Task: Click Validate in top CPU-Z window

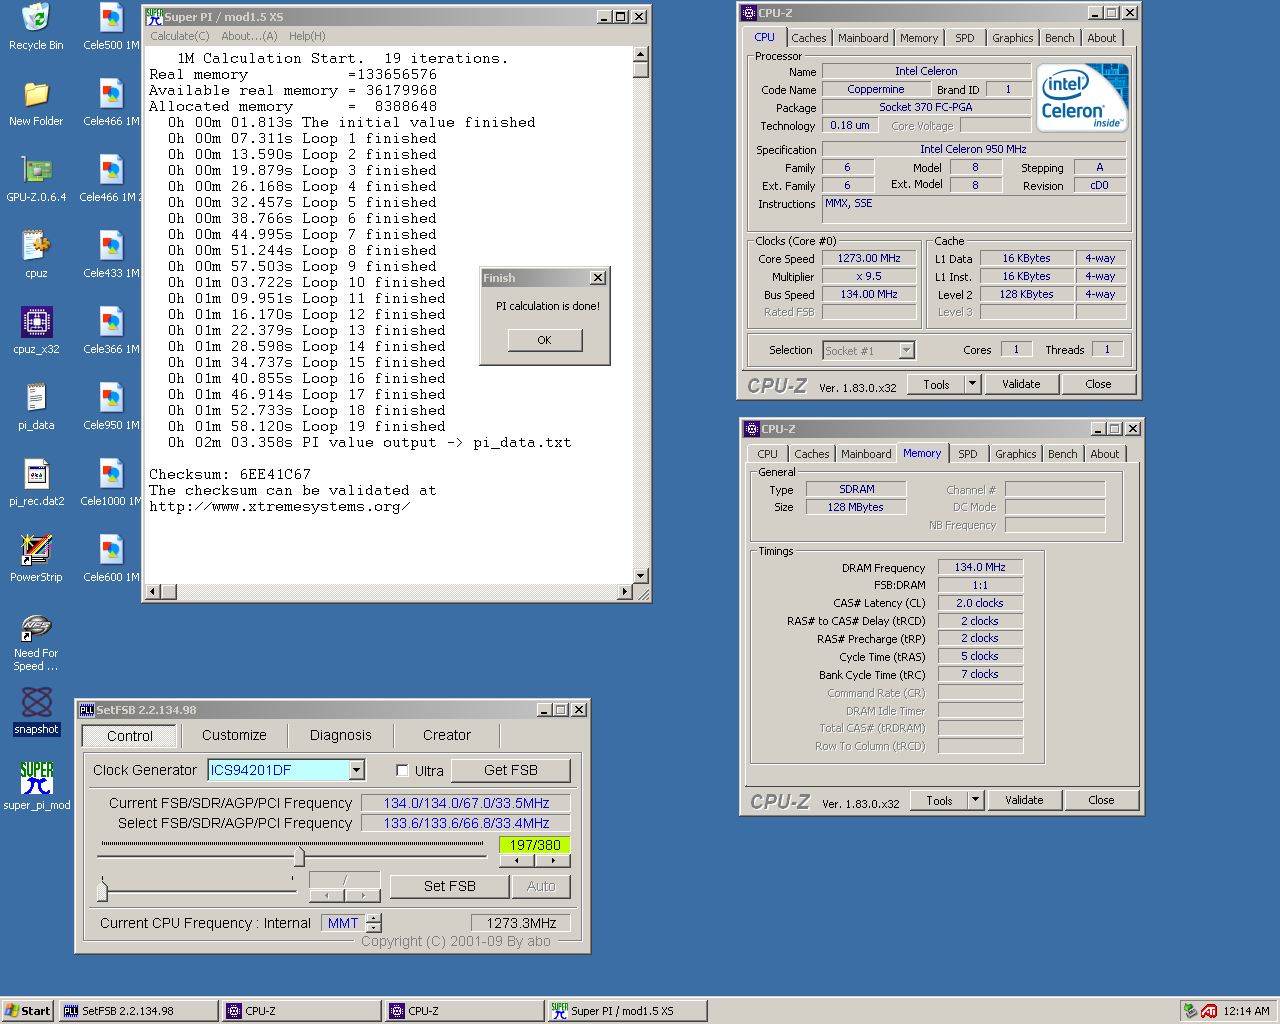Action: pos(1021,384)
